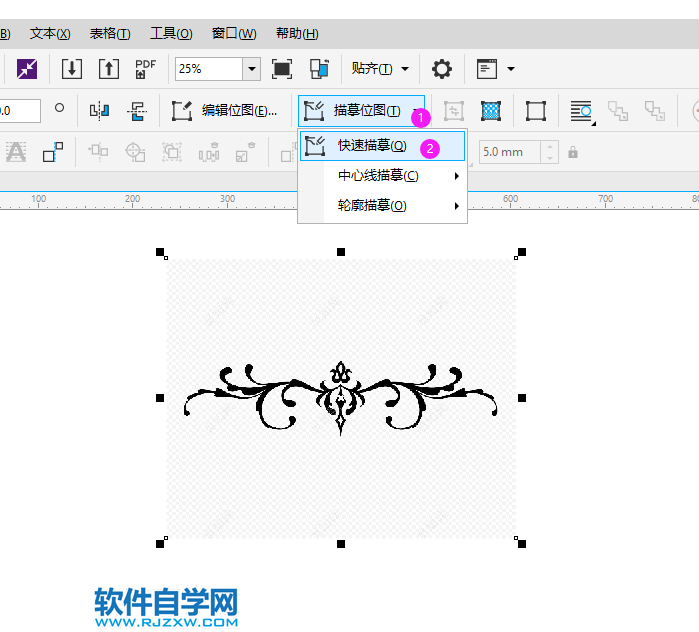Open the 贴齐(T) snap dropdown

(379, 69)
